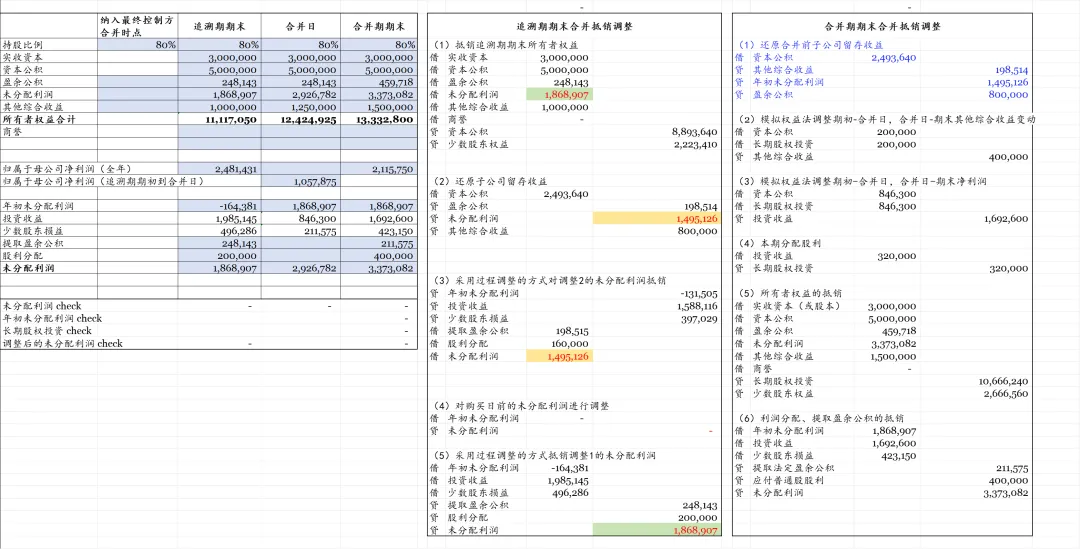Screen dimensions: 1080x549
Task: Click the net profit value 2,481,431
Action: [x=236, y=169]
